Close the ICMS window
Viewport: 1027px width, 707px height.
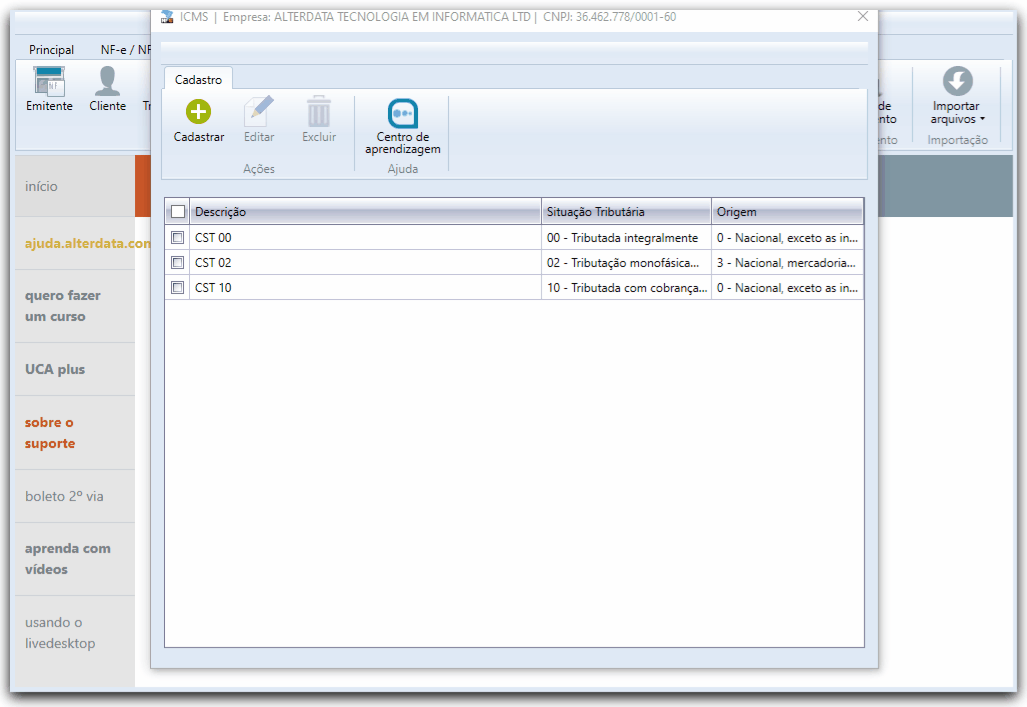click(x=863, y=16)
